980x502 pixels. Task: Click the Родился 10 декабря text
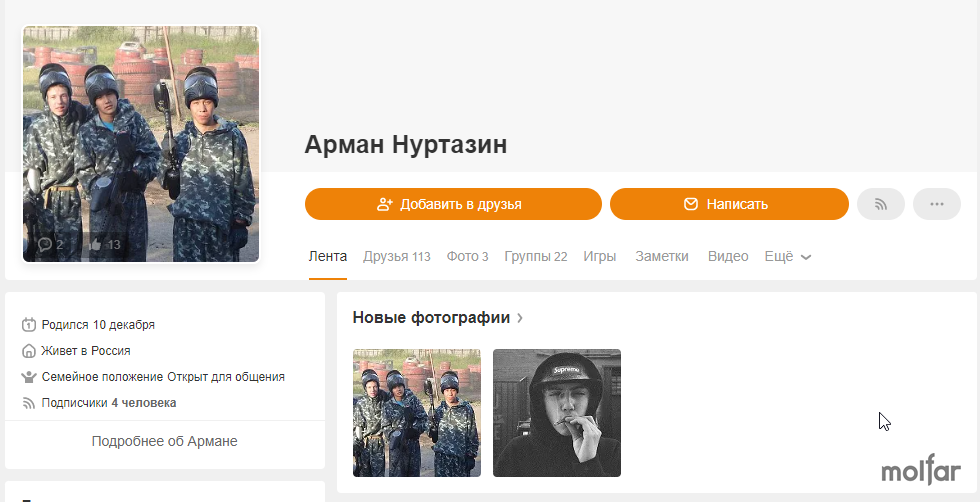(98, 324)
